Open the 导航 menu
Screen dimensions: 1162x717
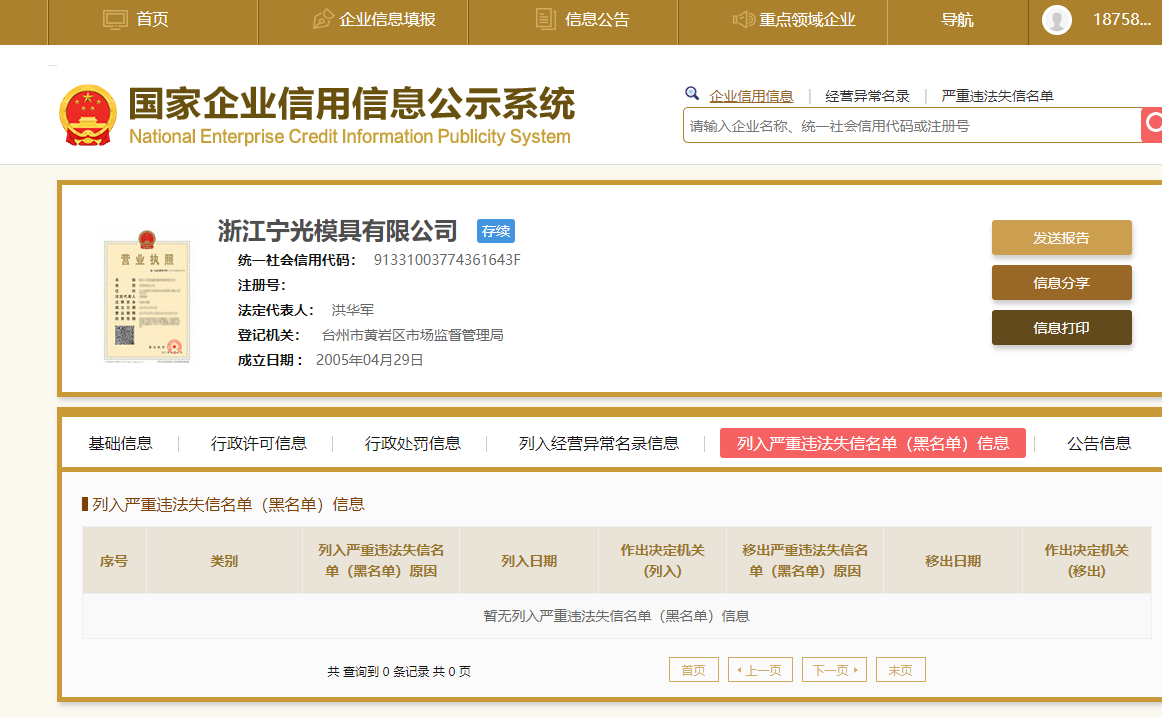tap(957, 20)
